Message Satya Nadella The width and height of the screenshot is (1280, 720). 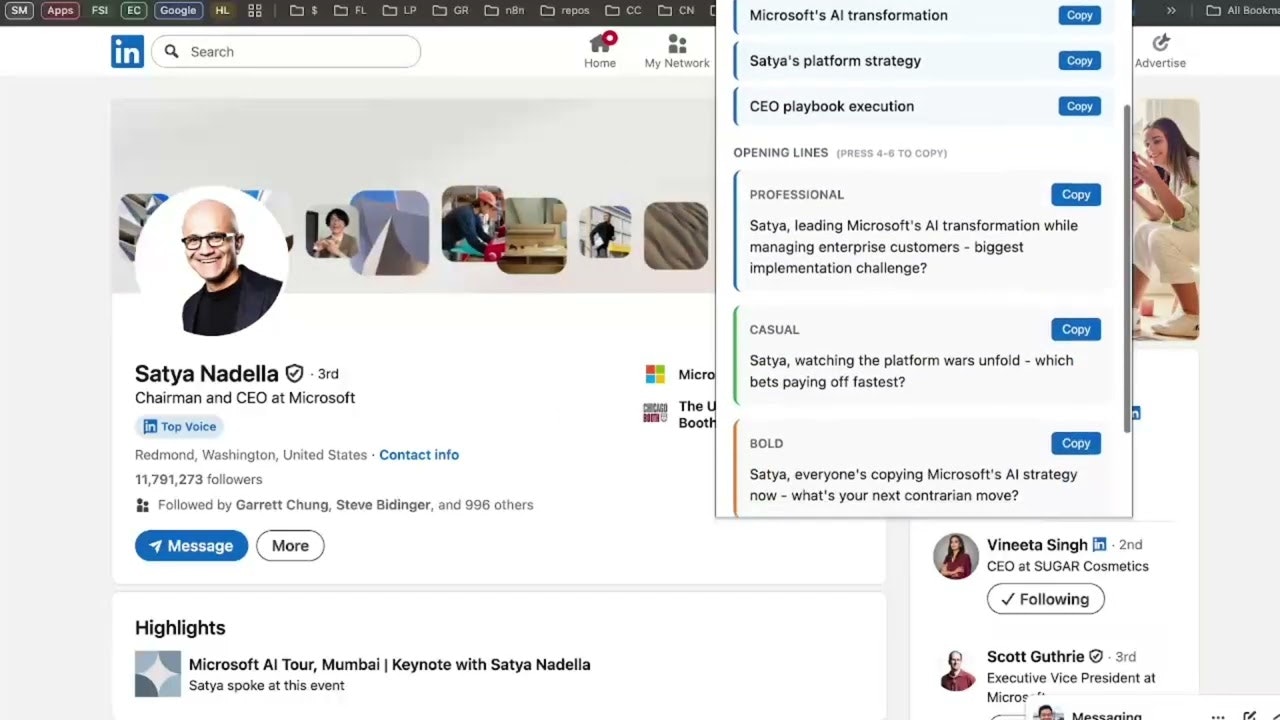click(x=191, y=546)
